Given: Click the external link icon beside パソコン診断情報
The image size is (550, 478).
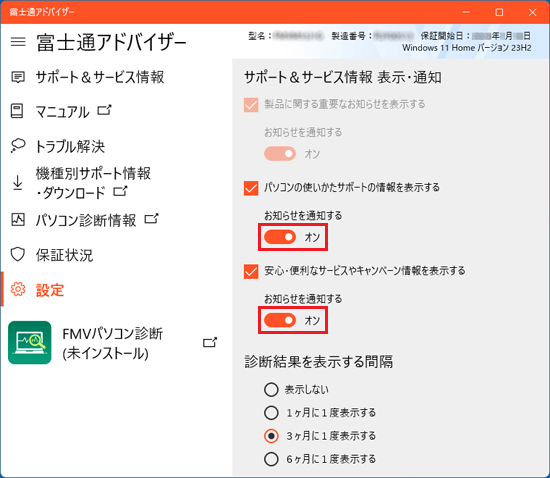Looking at the screenshot, I should click(x=152, y=218).
